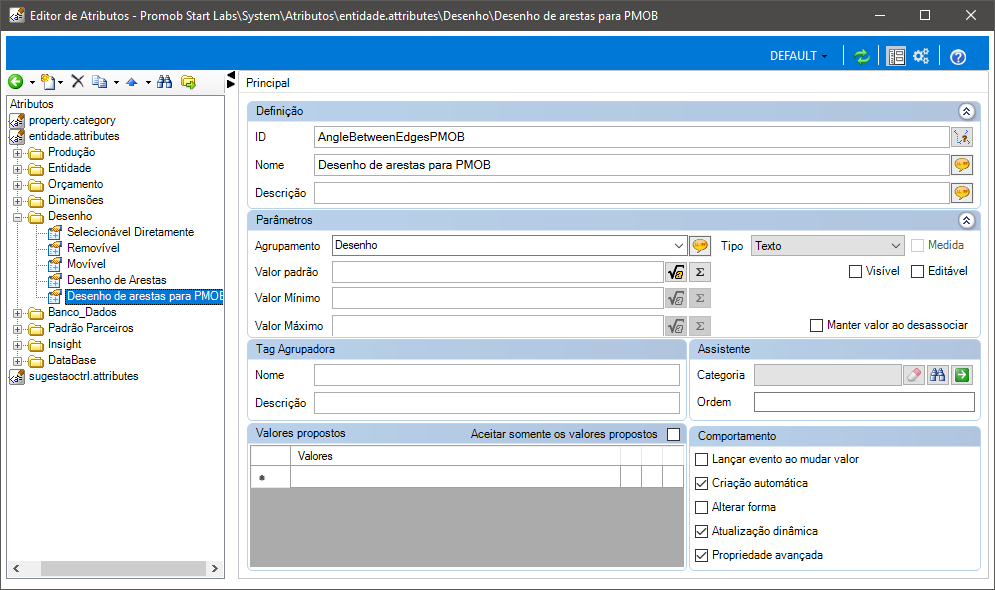
Task: Click the Ordem input field
Action: point(864,402)
